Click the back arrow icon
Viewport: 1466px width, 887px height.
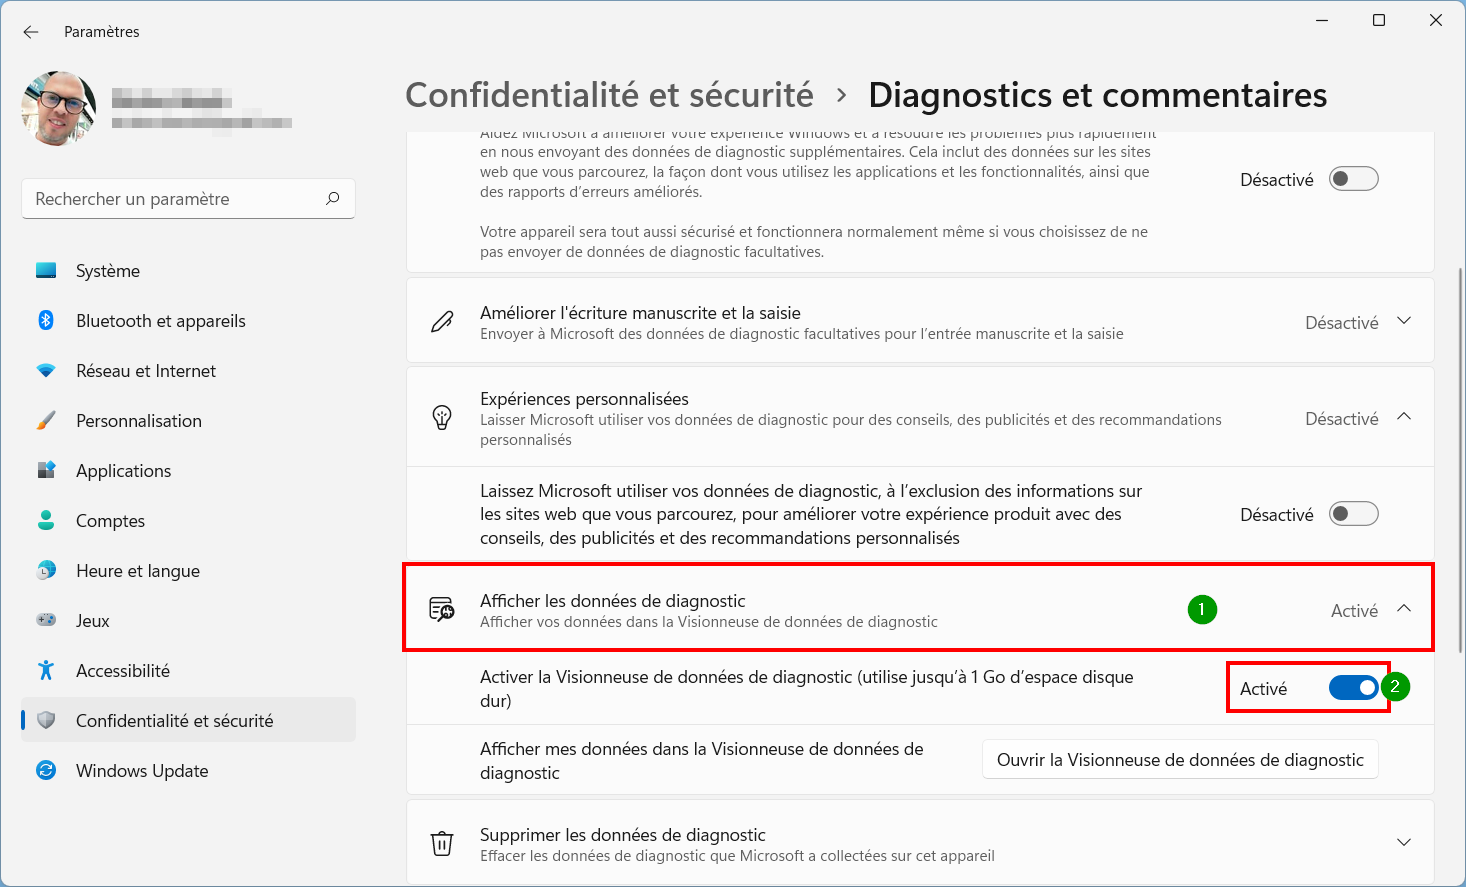pyautogui.click(x=31, y=32)
